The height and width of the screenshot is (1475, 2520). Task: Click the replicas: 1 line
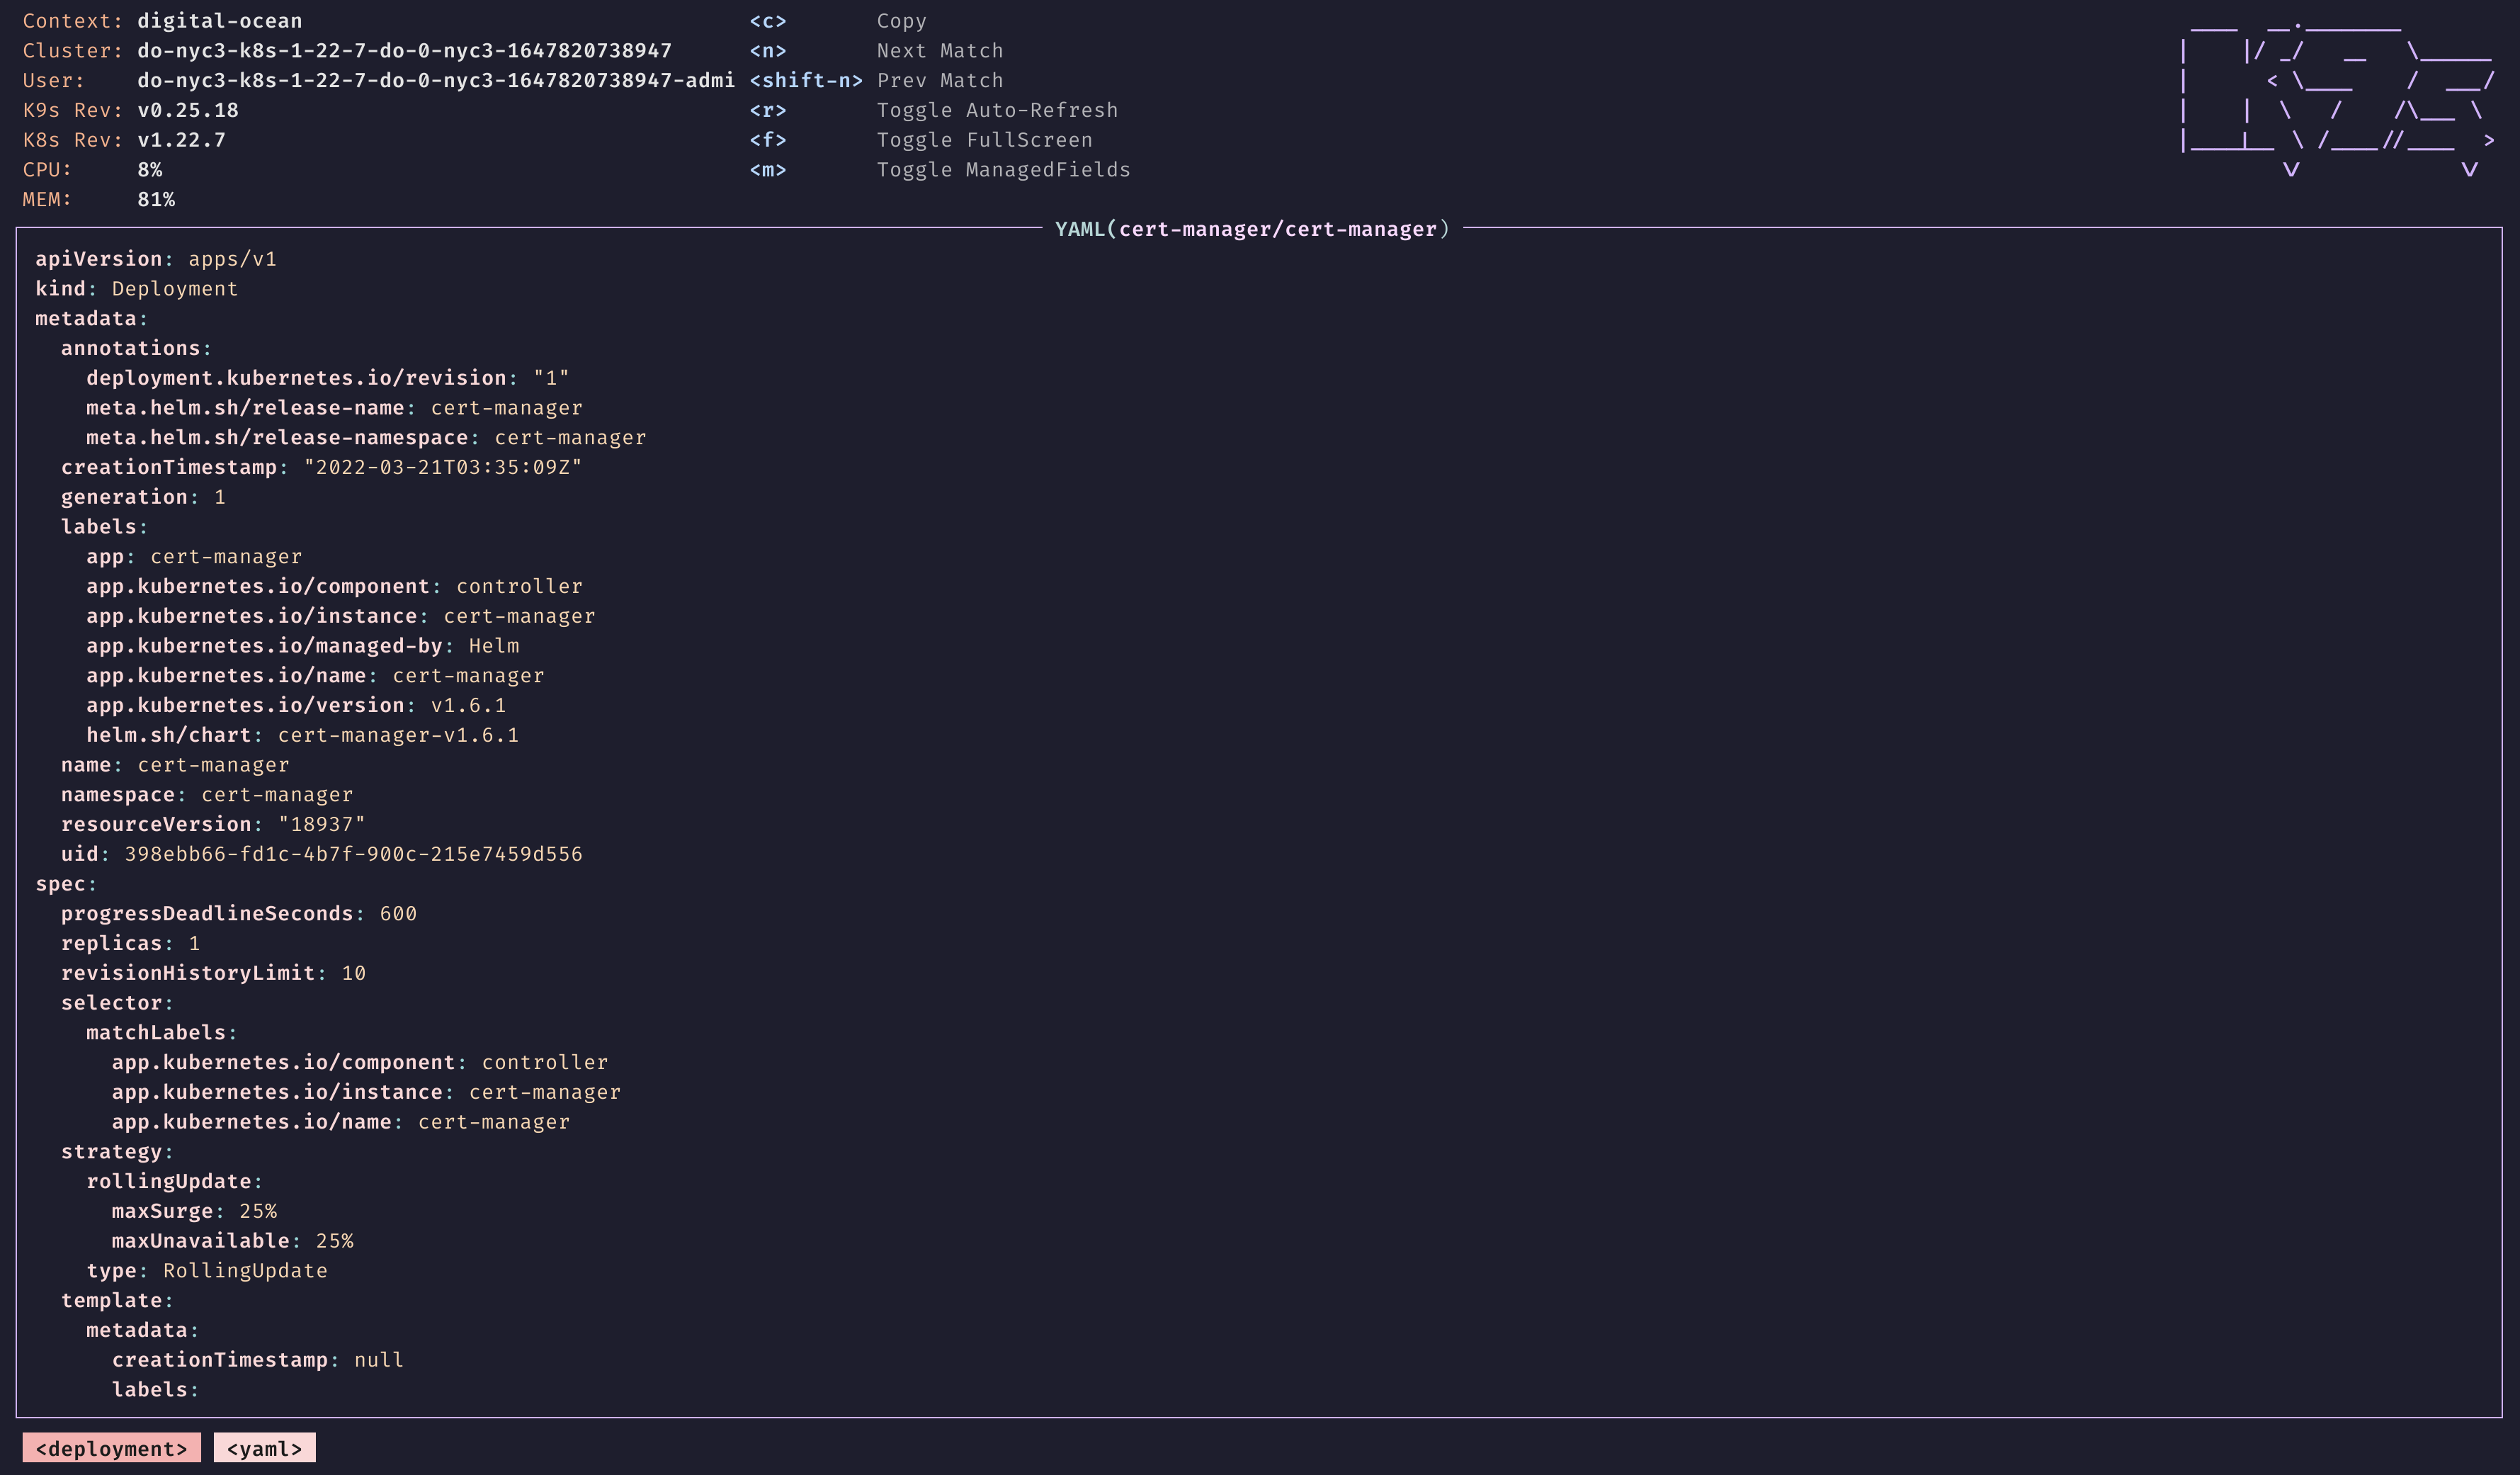pyautogui.click(x=130, y=943)
